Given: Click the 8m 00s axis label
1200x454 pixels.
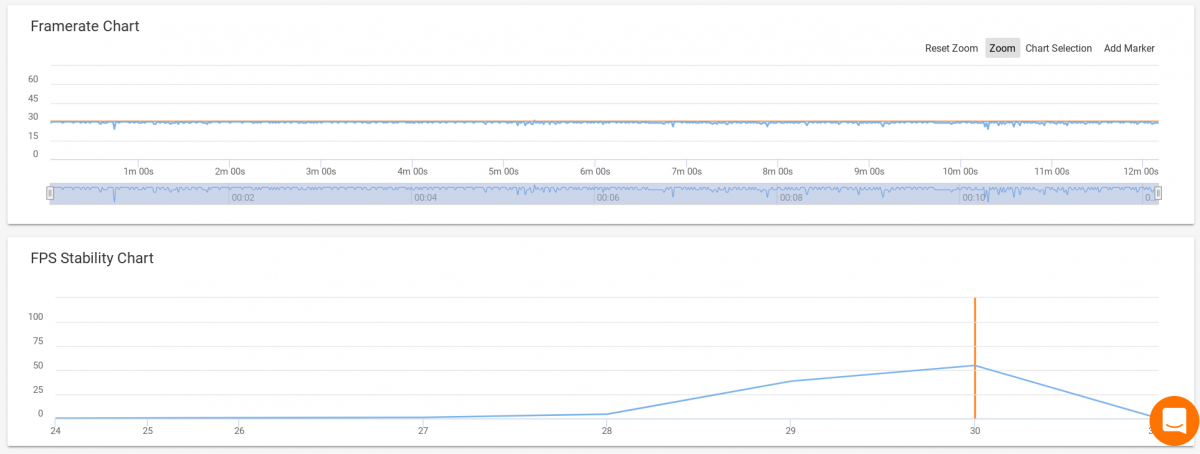Looking at the screenshot, I should [x=777, y=171].
